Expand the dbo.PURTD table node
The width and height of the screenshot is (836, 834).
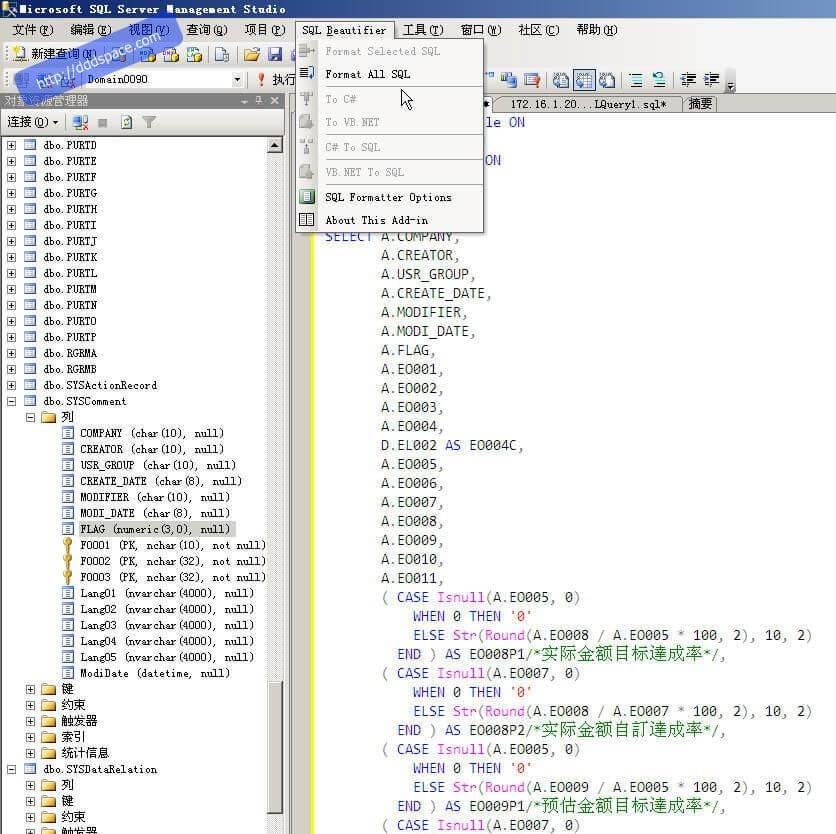12,145
